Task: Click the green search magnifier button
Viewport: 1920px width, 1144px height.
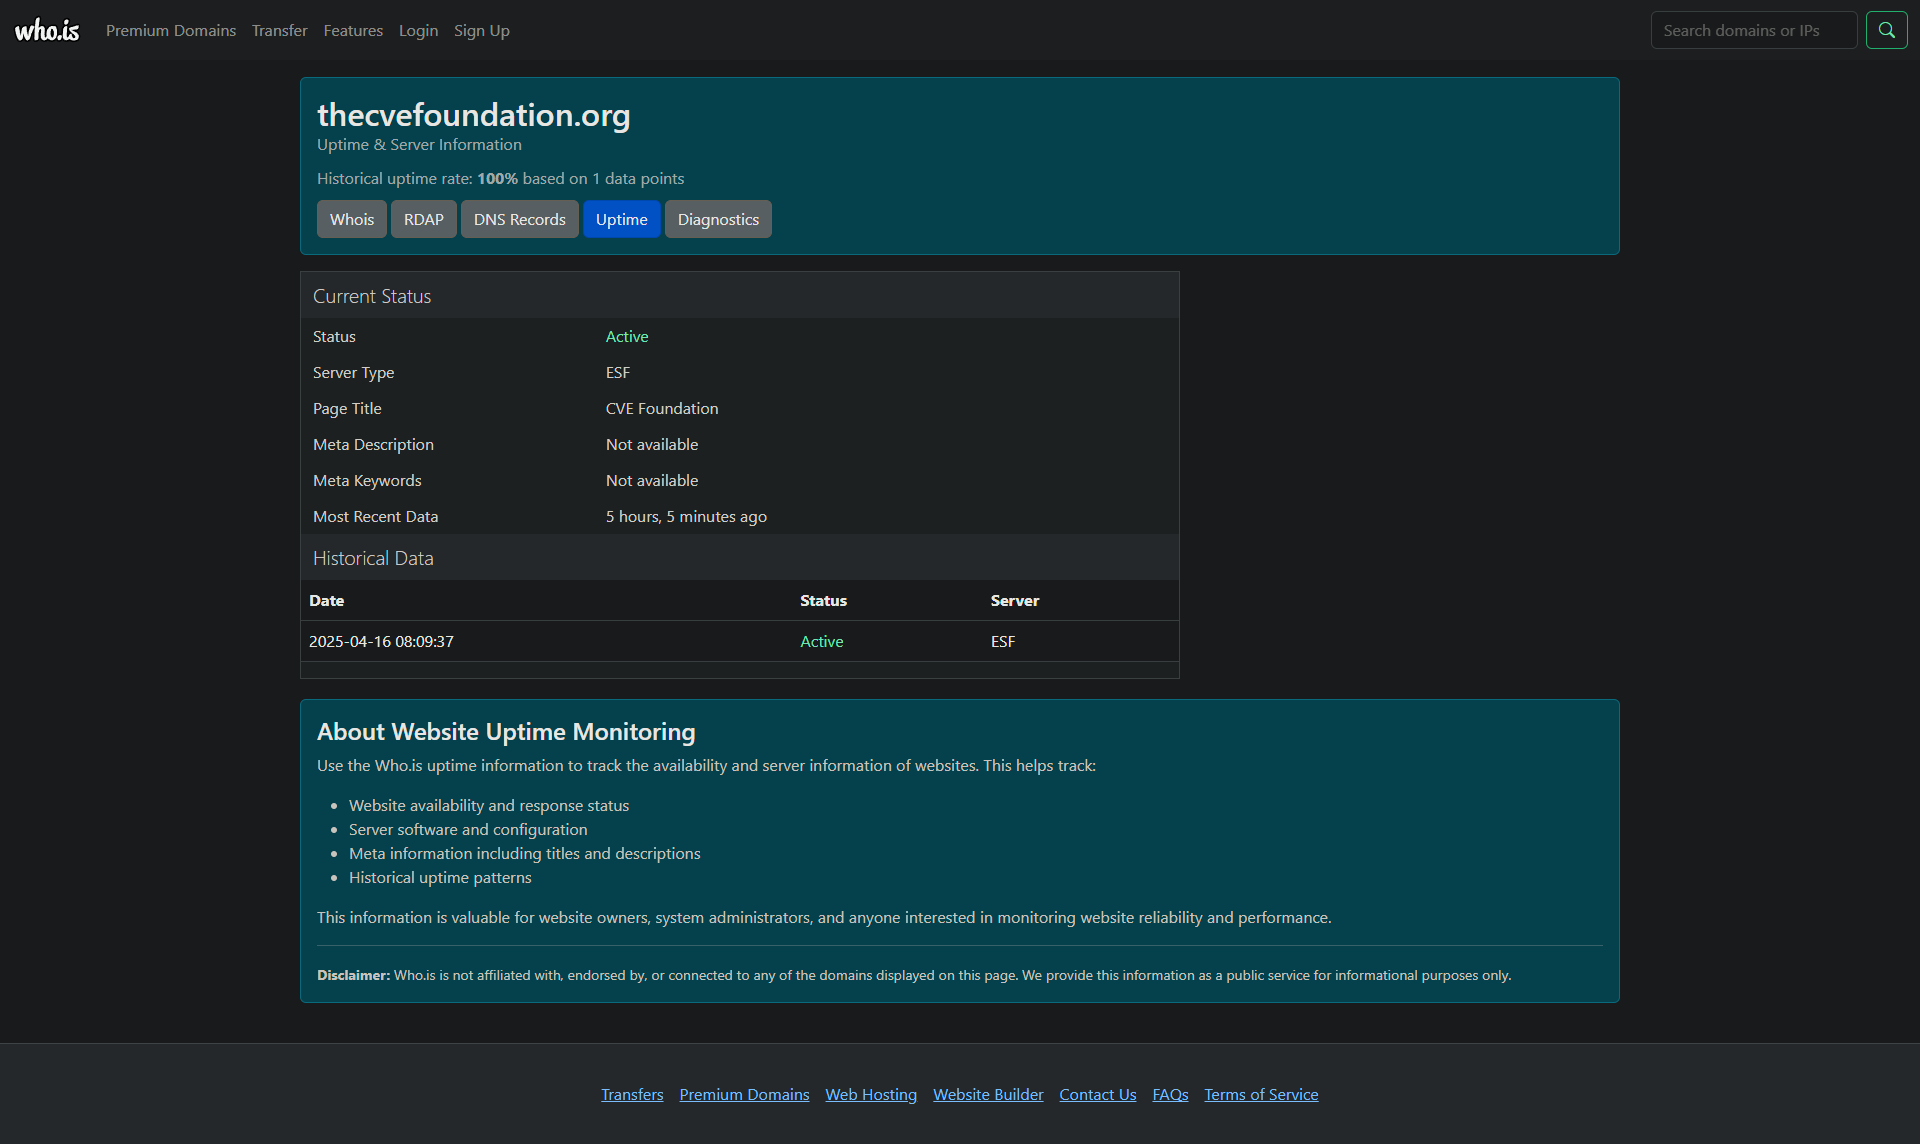Action: tap(1886, 30)
